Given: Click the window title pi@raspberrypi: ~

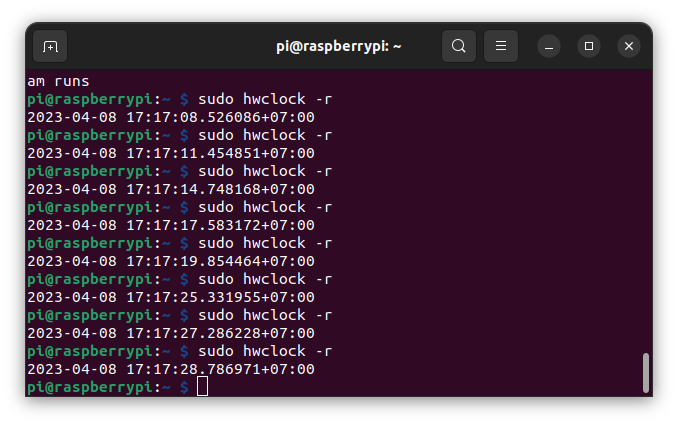Looking at the screenshot, I should pyautogui.click(x=339, y=46).
